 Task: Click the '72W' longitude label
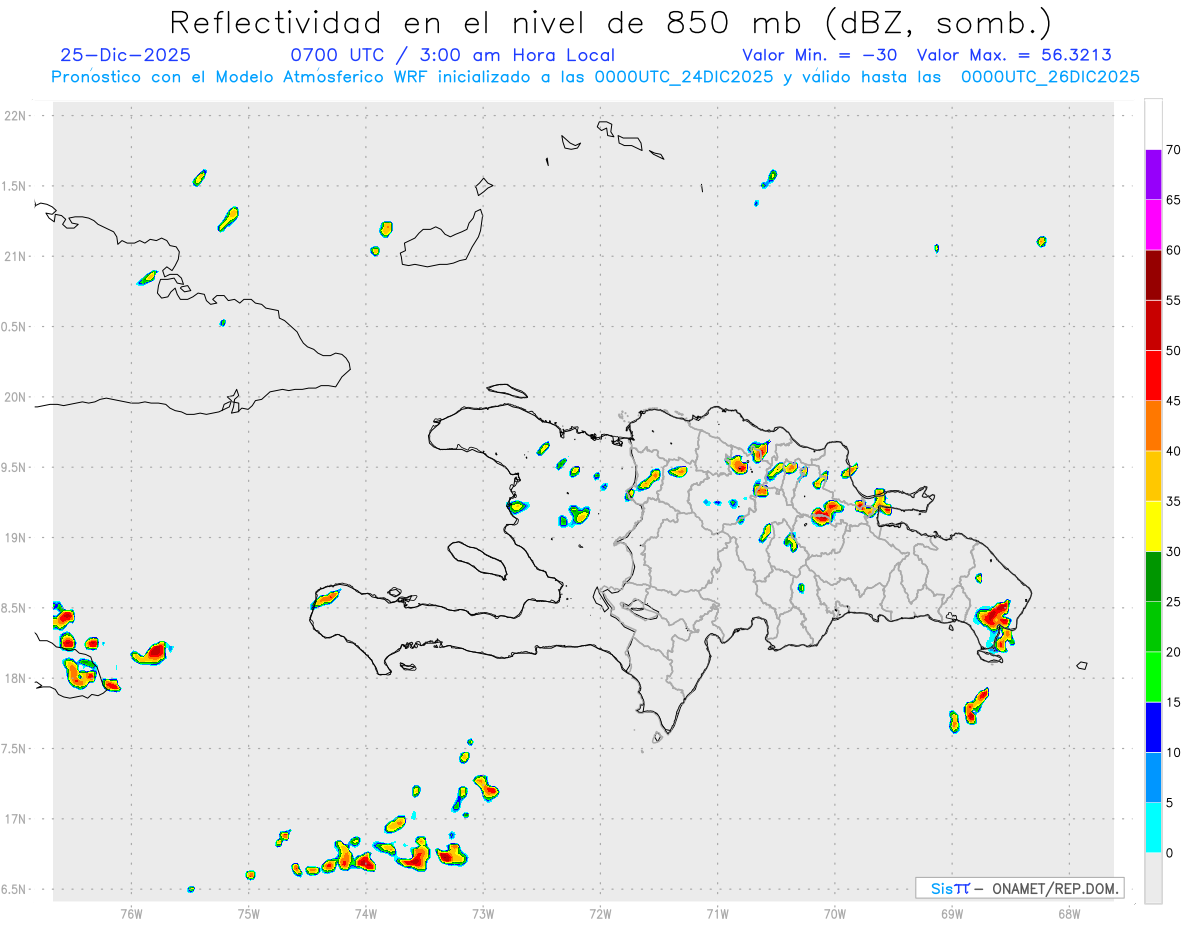600,913
